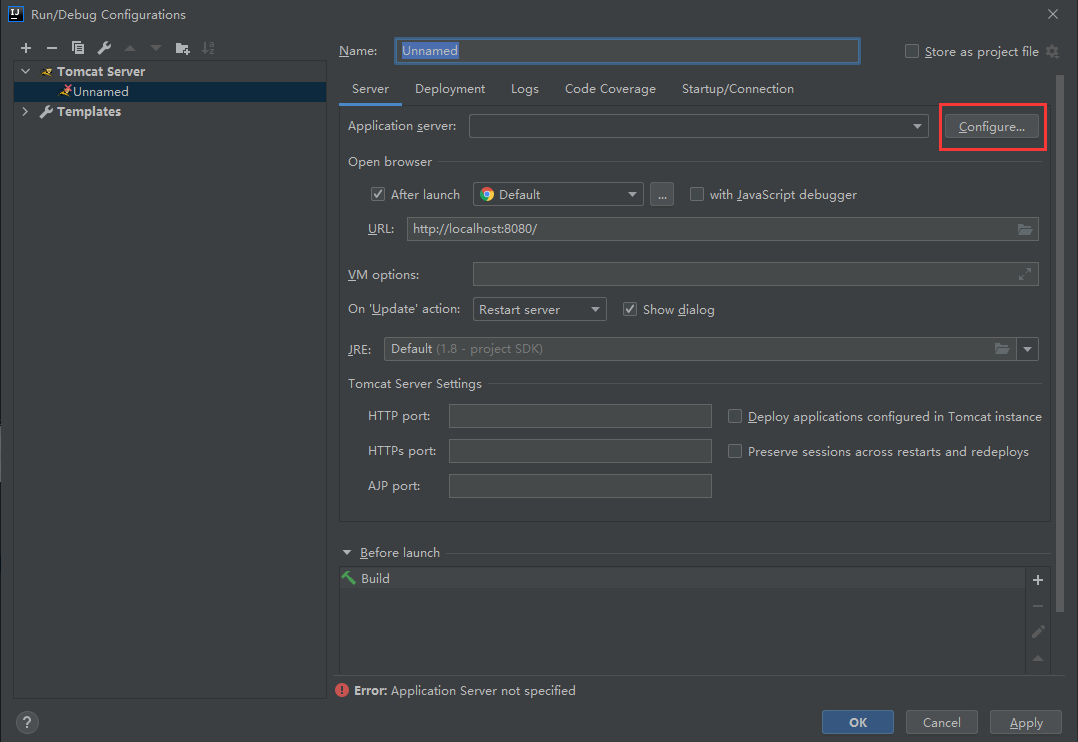Image resolution: width=1078 pixels, height=742 pixels.
Task: Move configuration up with the arrow icon
Action: click(130, 48)
